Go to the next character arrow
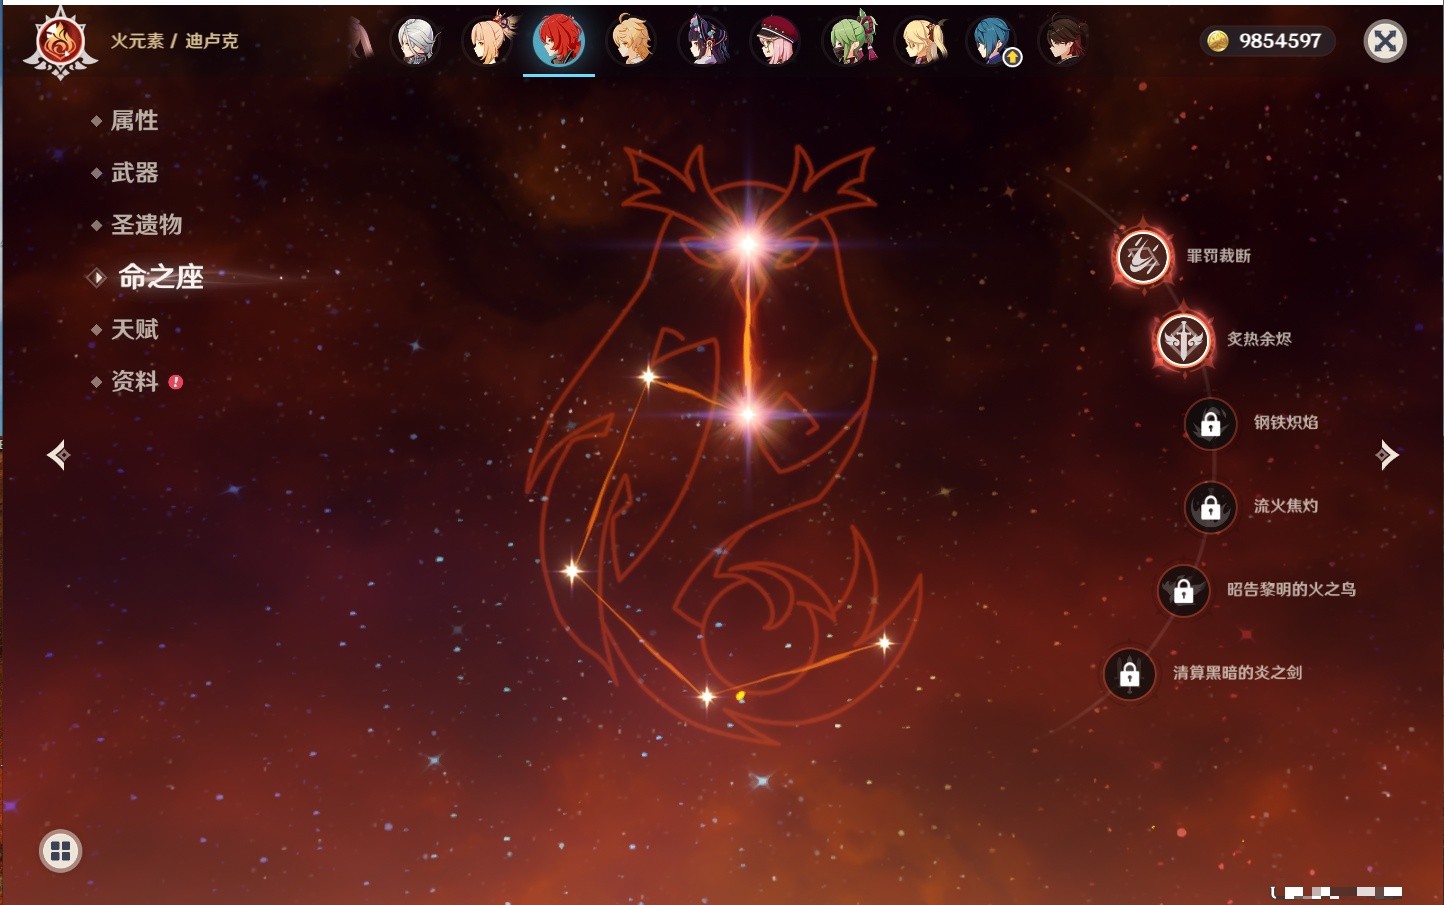The height and width of the screenshot is (905, 1444). 1387,455
